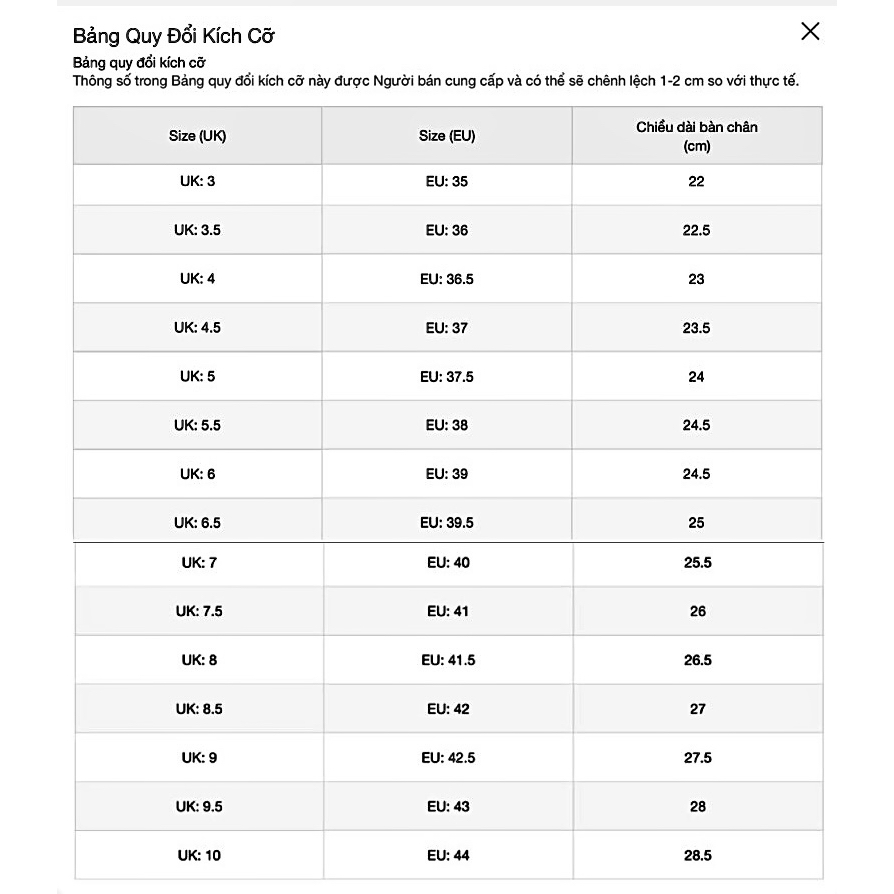Click the EU: 40 size cell
This screenshot has width=894, height=894.
tap(448, 563)
